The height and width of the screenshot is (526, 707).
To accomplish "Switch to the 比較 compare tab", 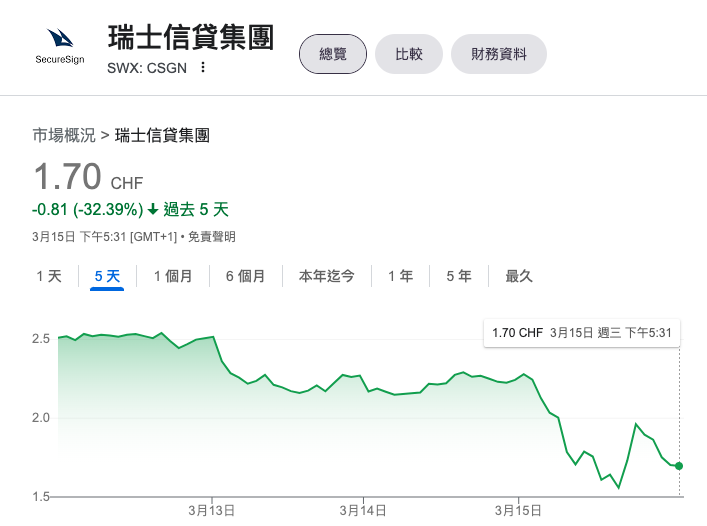I will coord(409,54).
